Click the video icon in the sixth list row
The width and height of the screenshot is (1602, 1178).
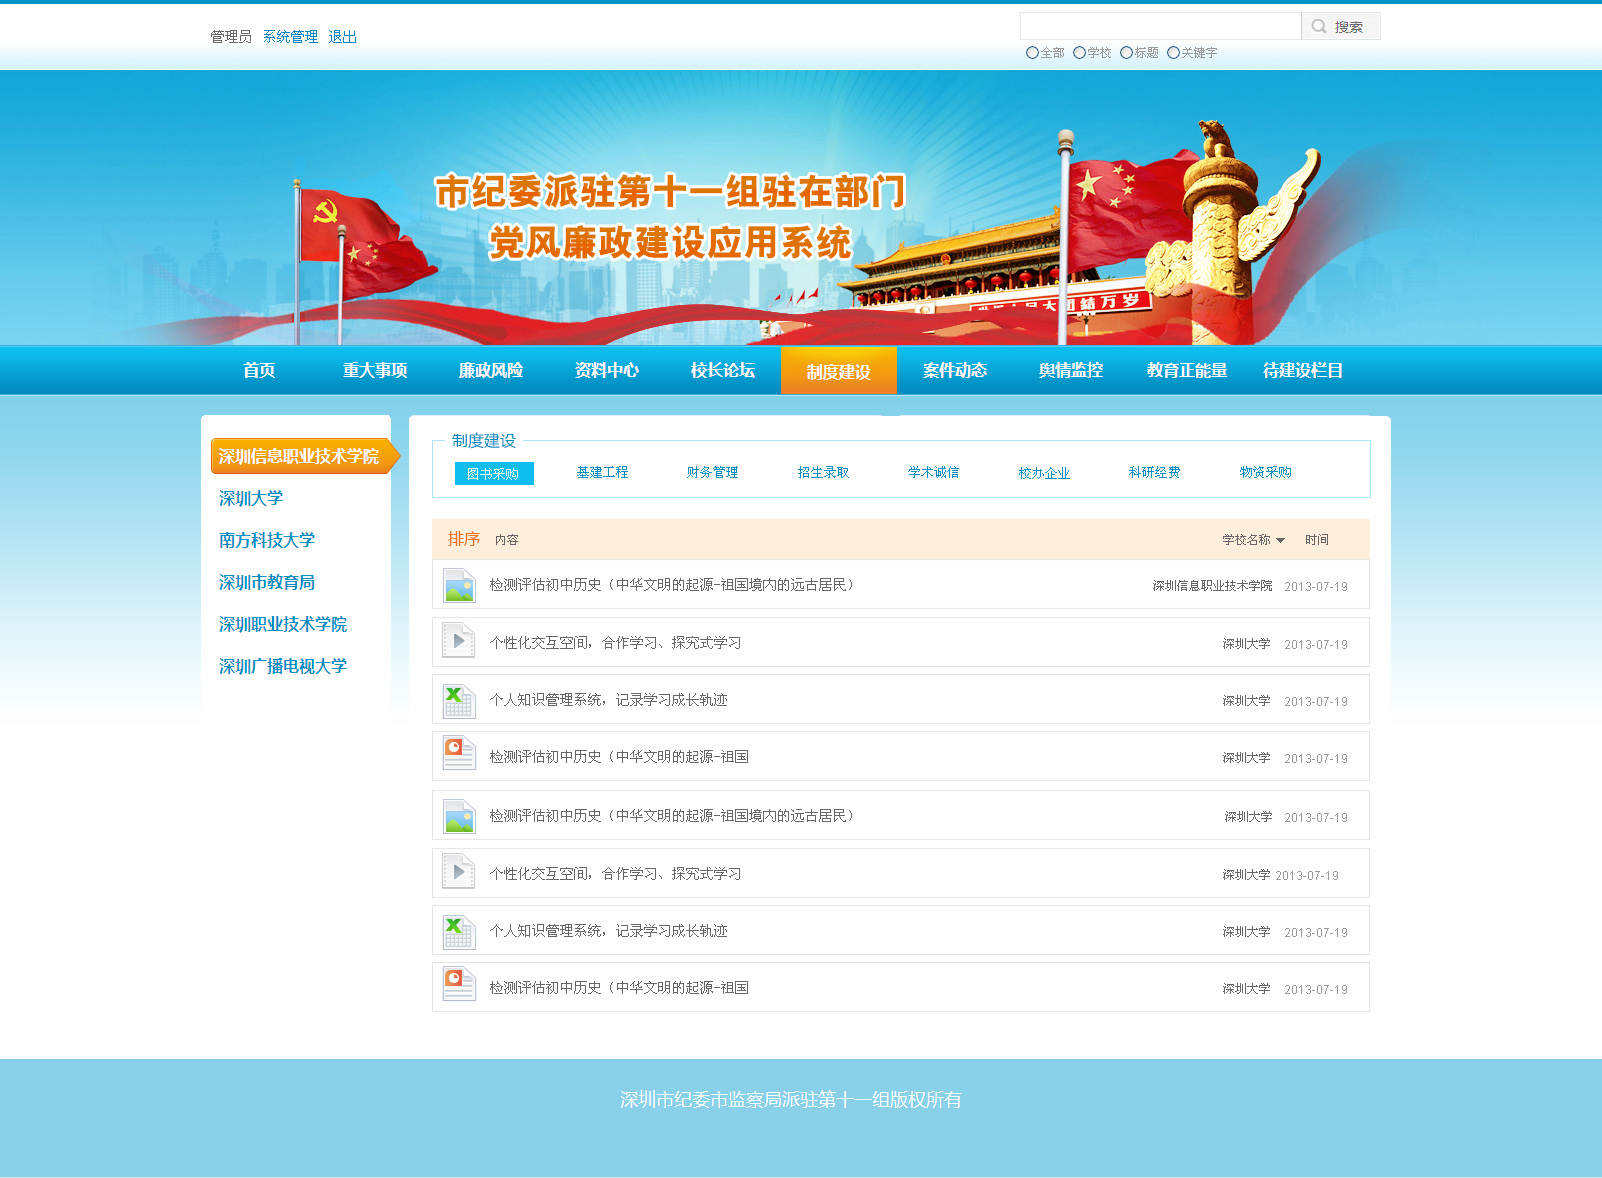pyautogui.click(x=459, y=873)
